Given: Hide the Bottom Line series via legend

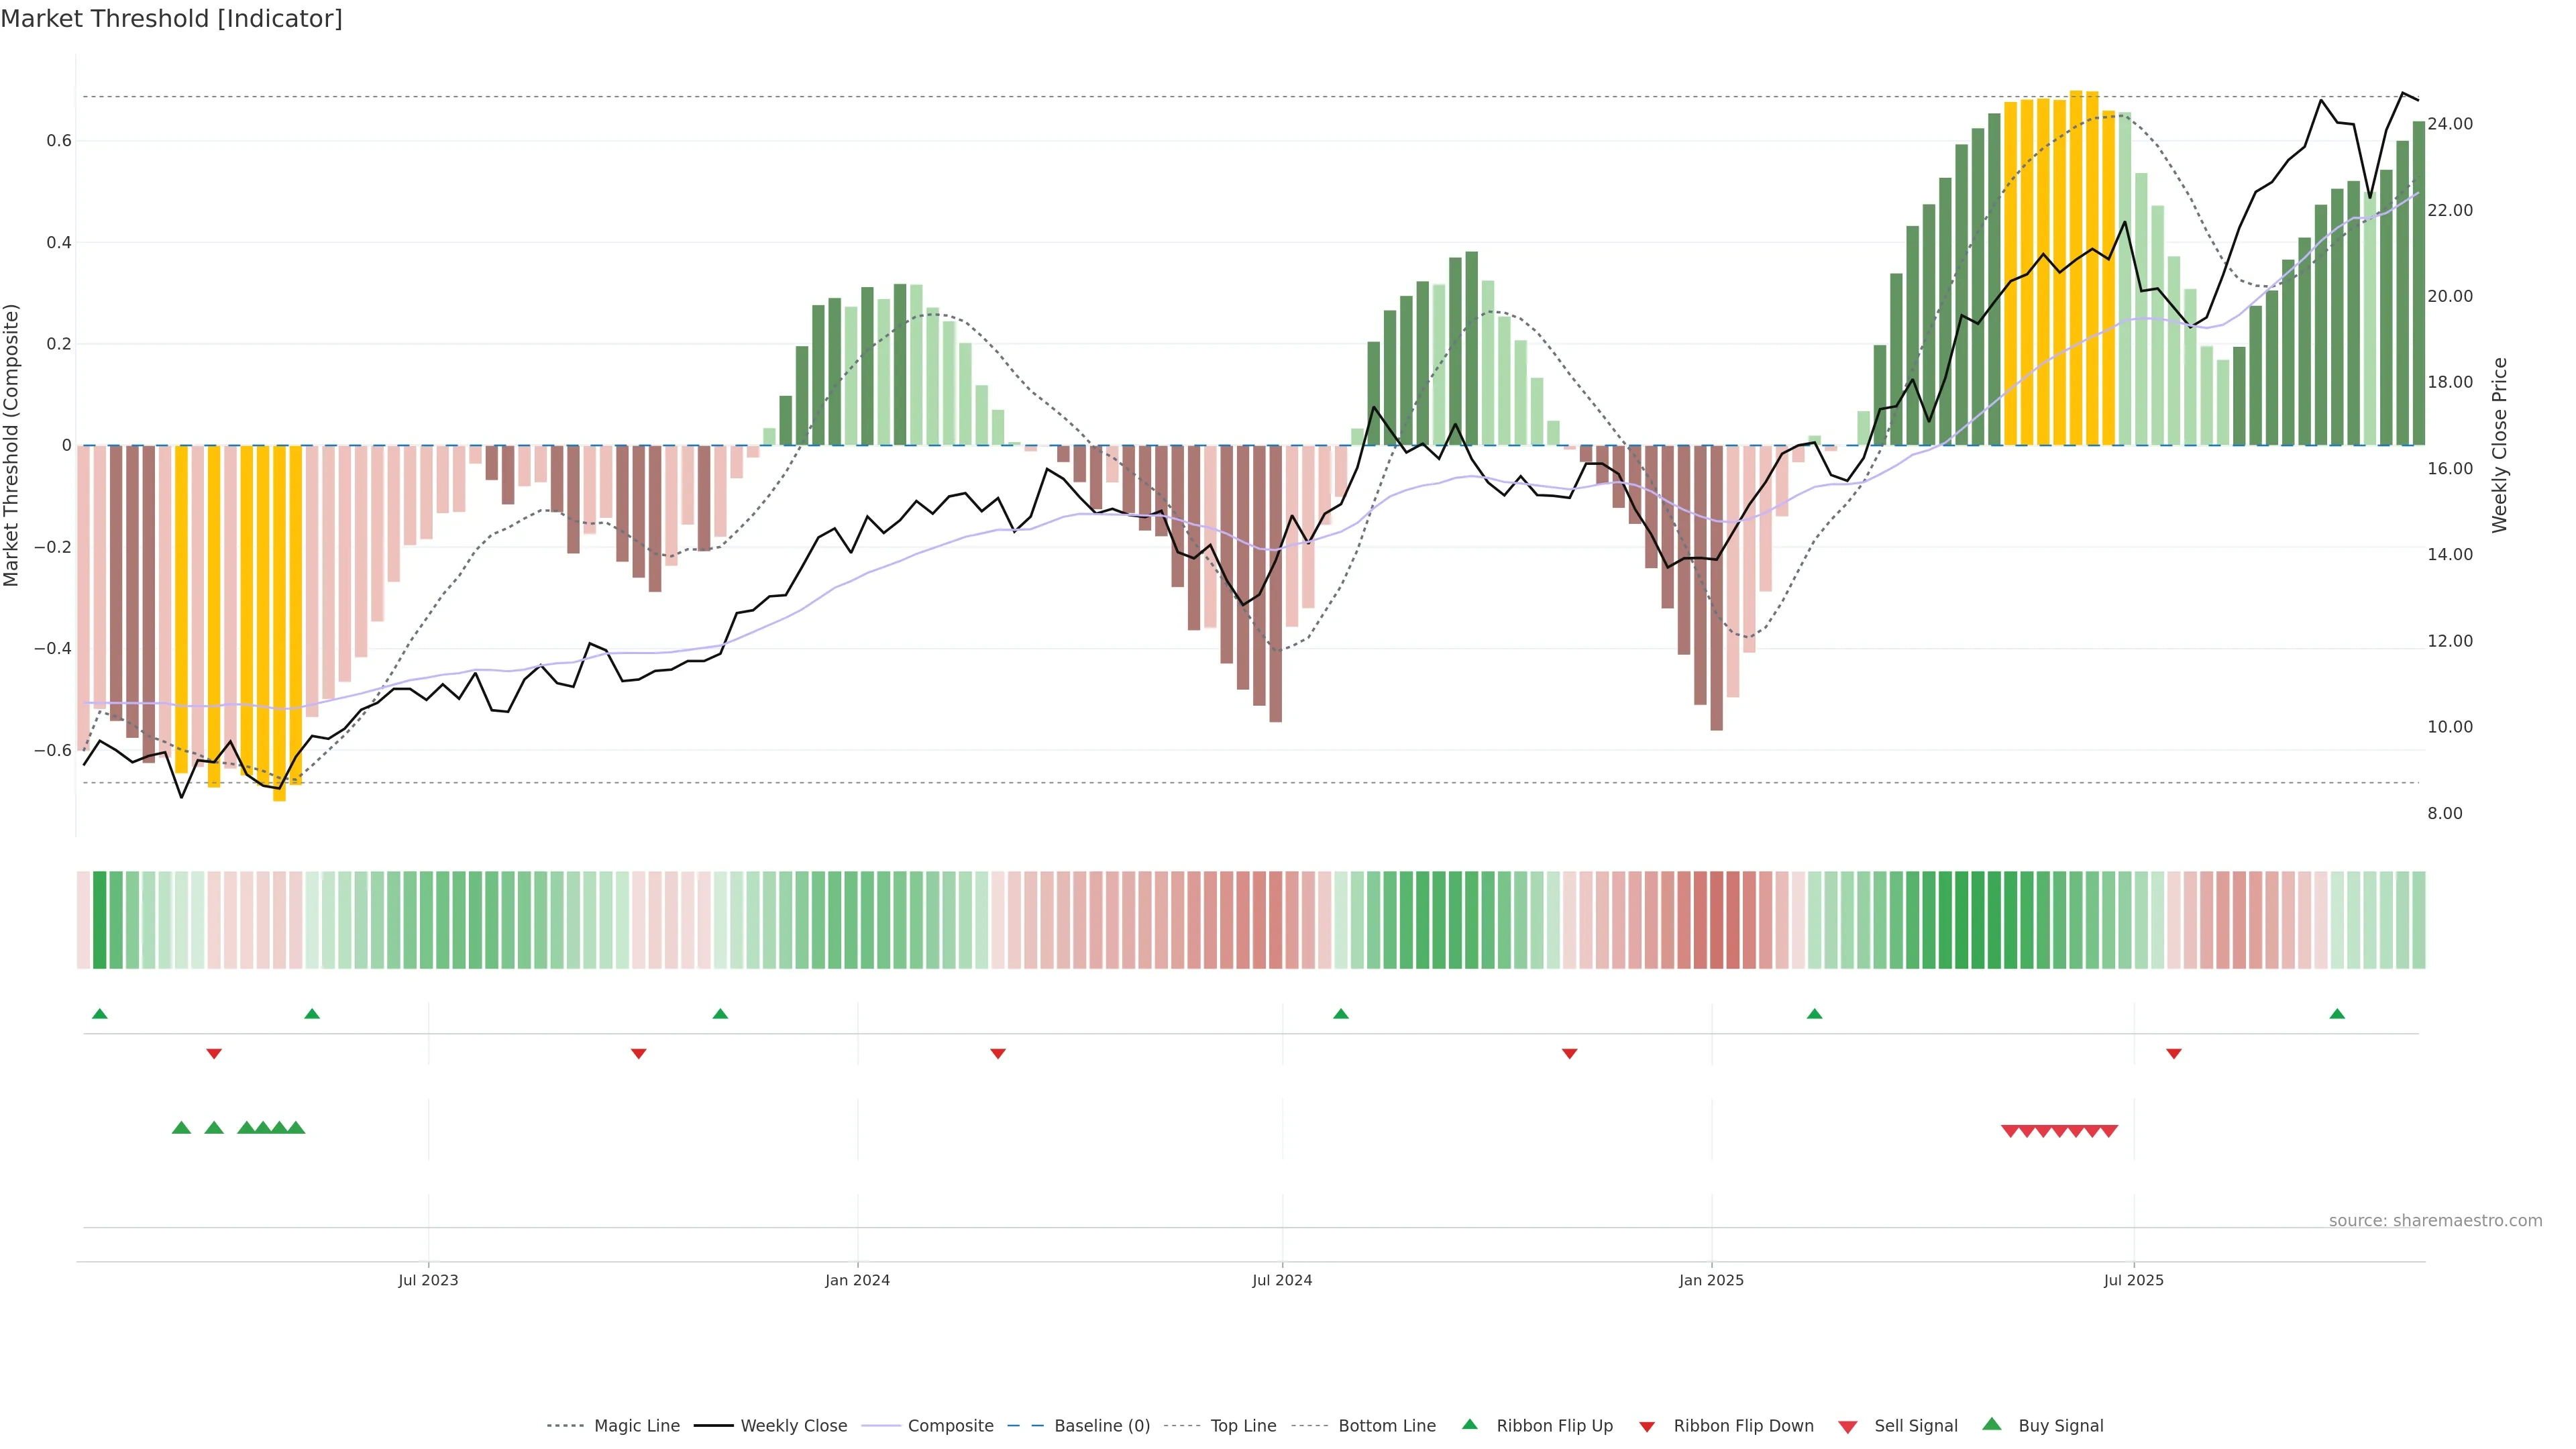Looking at the screenshot, I should coord(1386,1426).
